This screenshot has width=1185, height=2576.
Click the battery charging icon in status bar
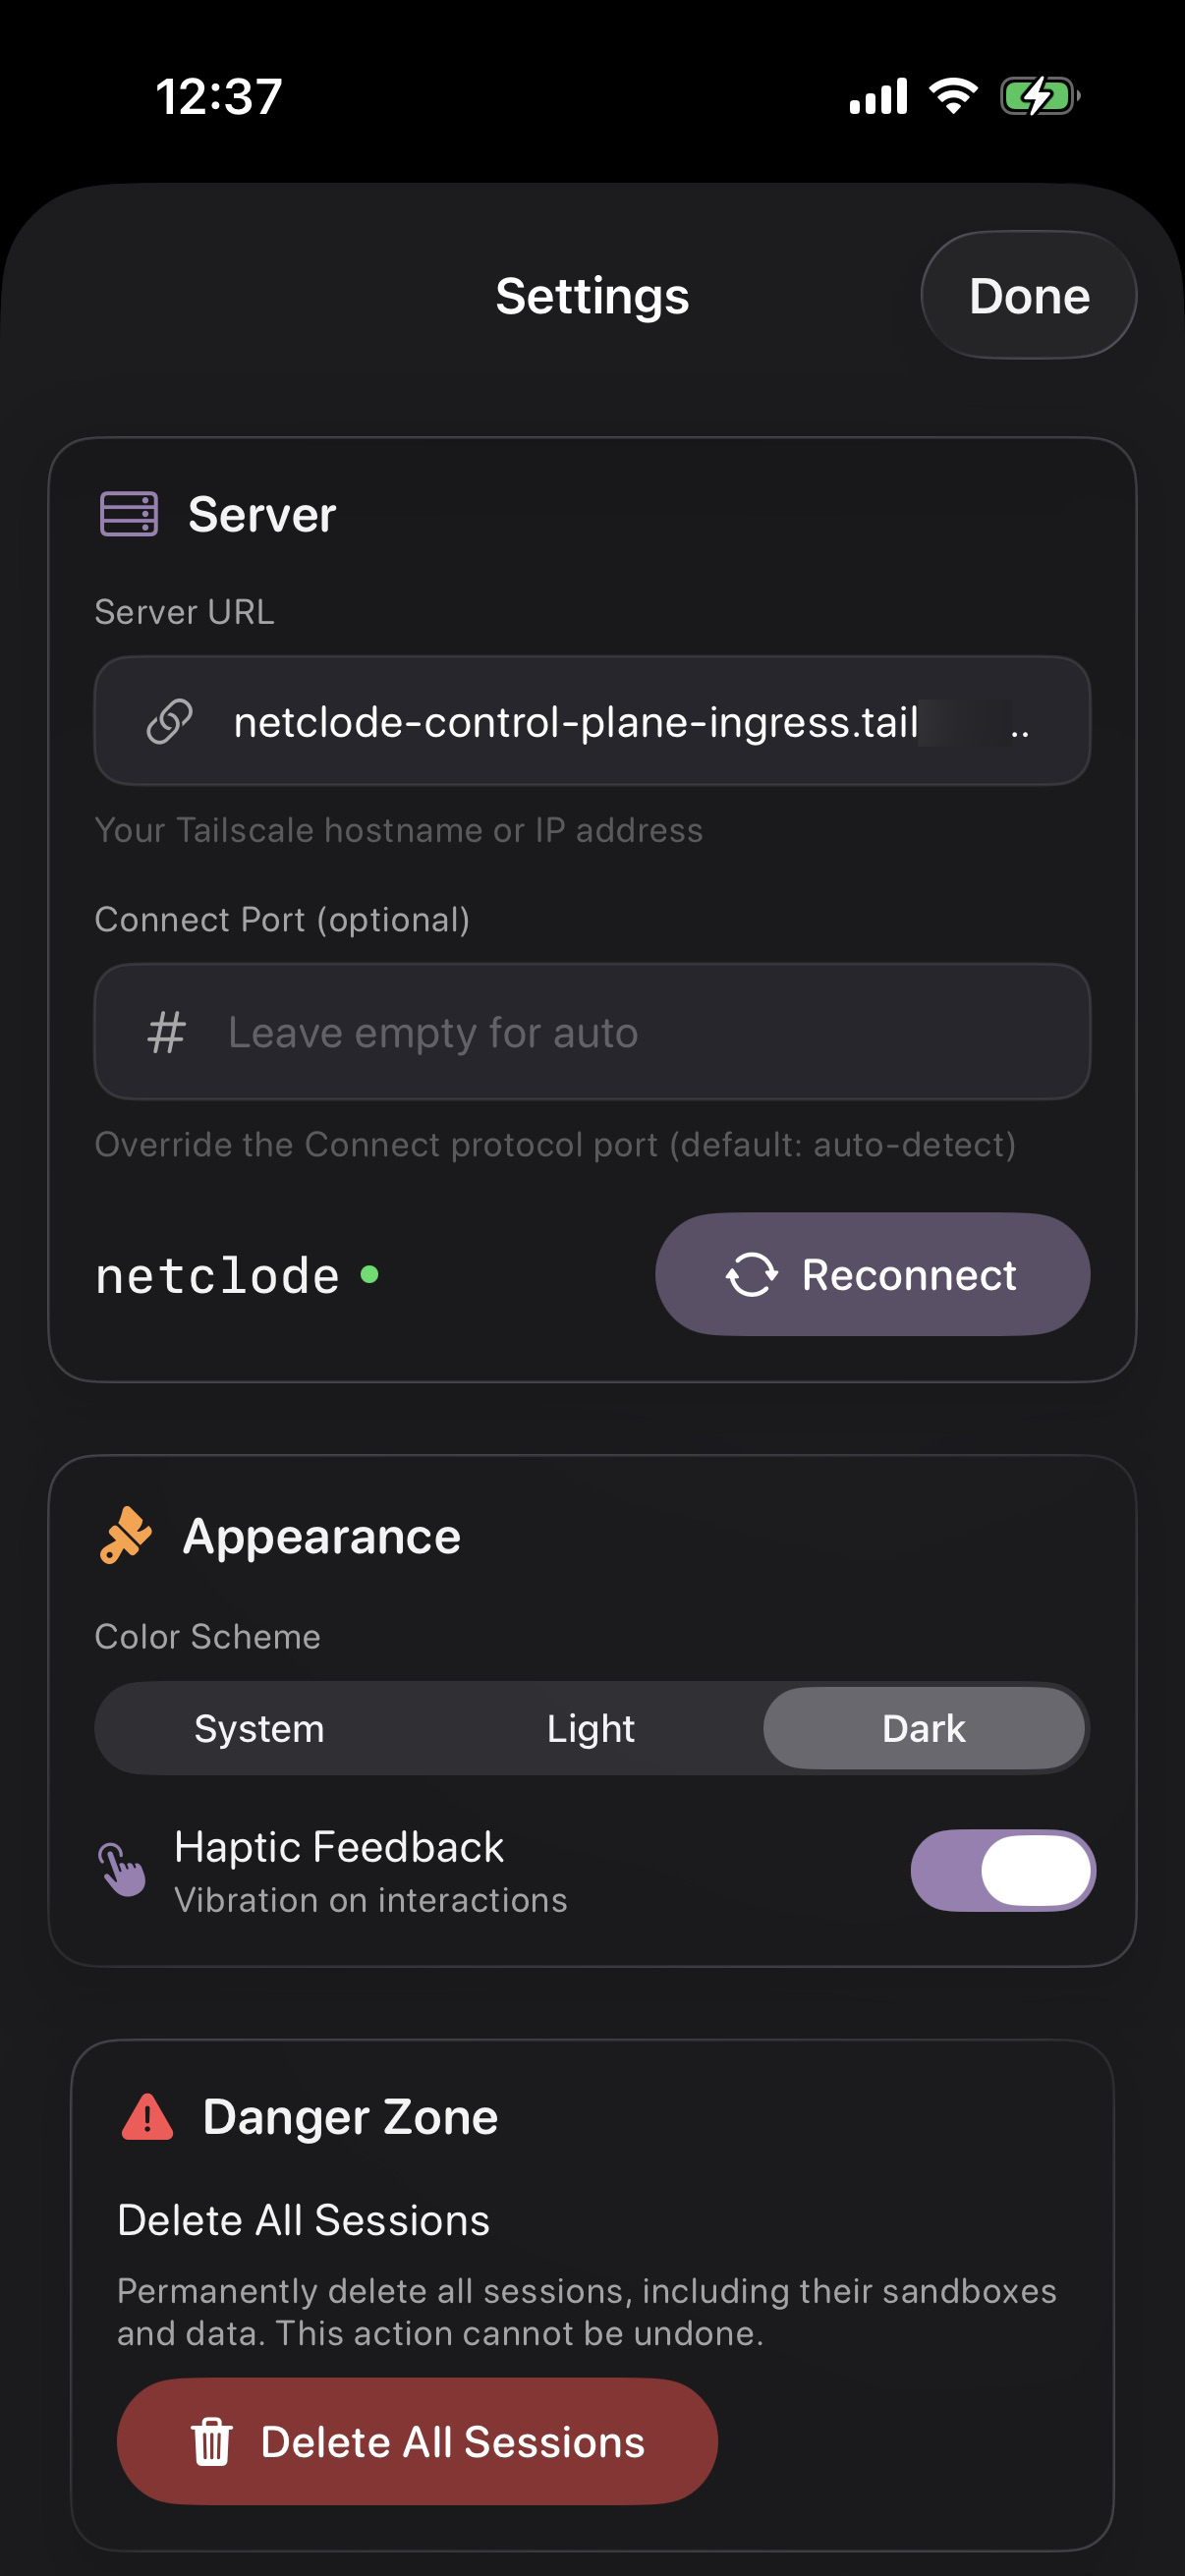tap(1040, 97)
